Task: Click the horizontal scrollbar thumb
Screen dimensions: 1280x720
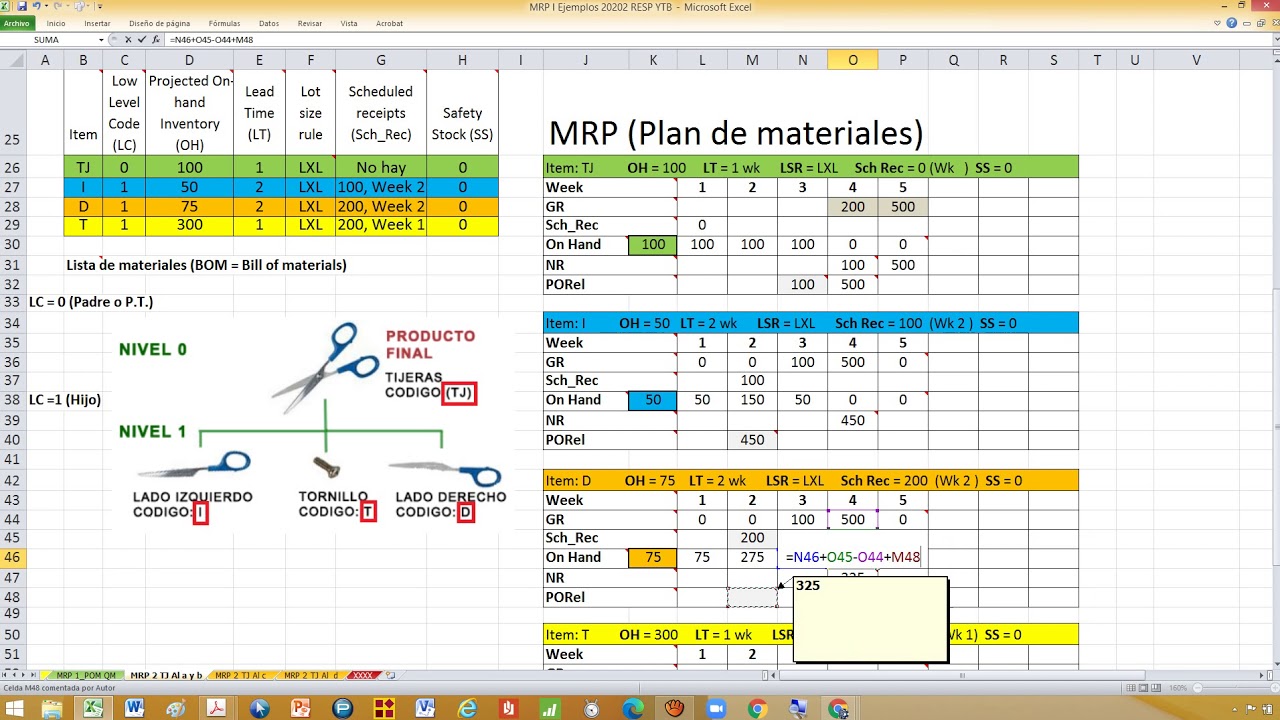Action: click(962, 675)
